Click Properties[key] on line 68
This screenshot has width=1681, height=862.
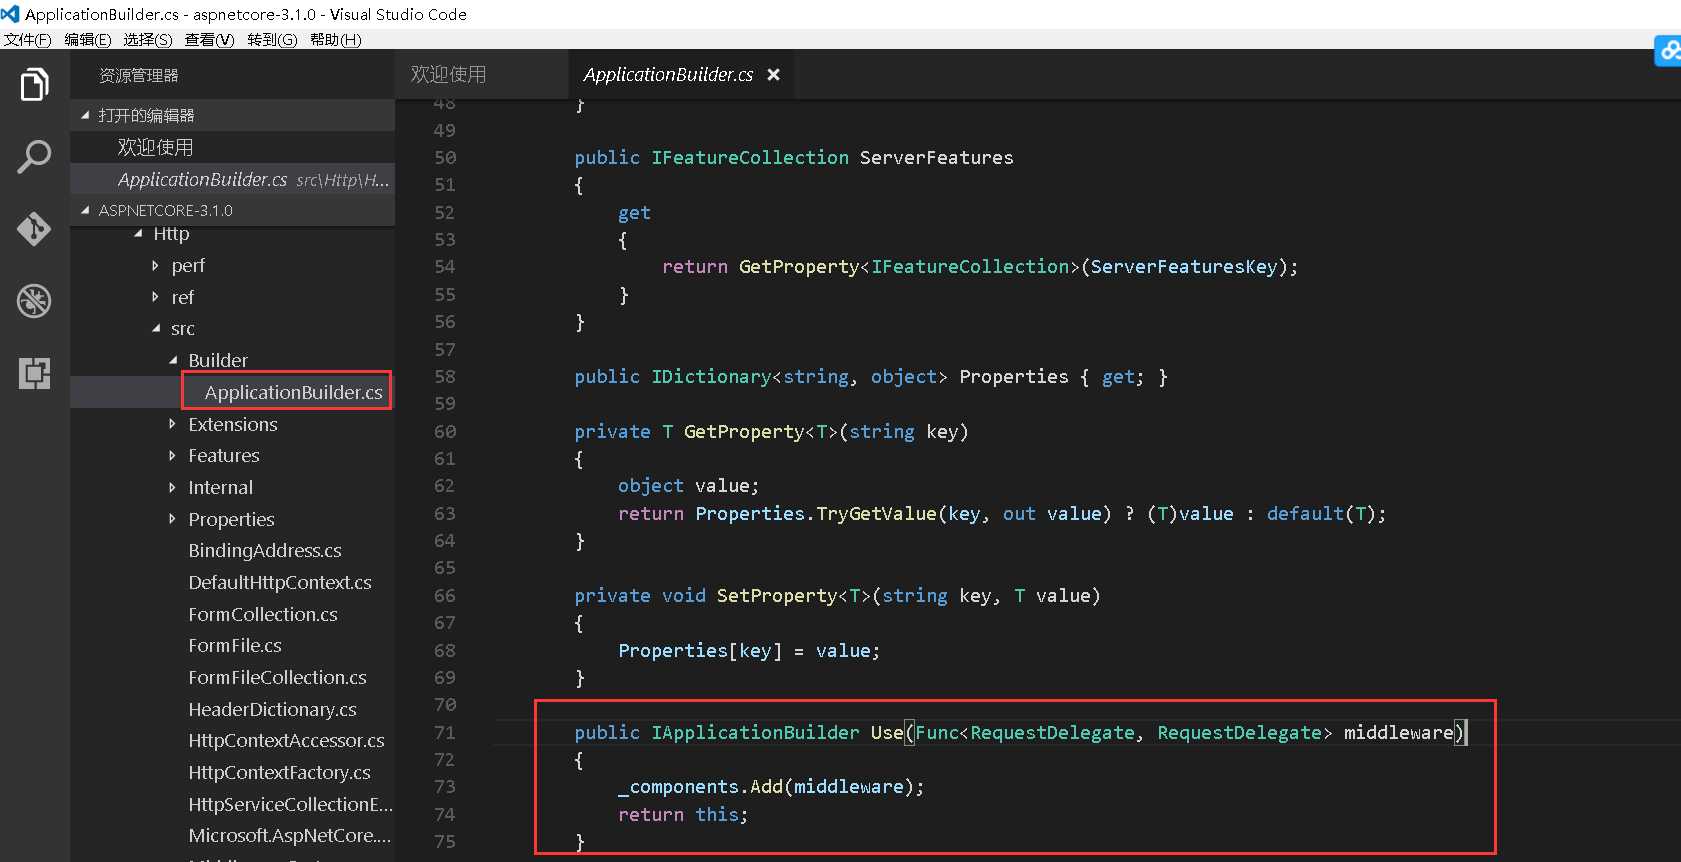coord(700,651)
